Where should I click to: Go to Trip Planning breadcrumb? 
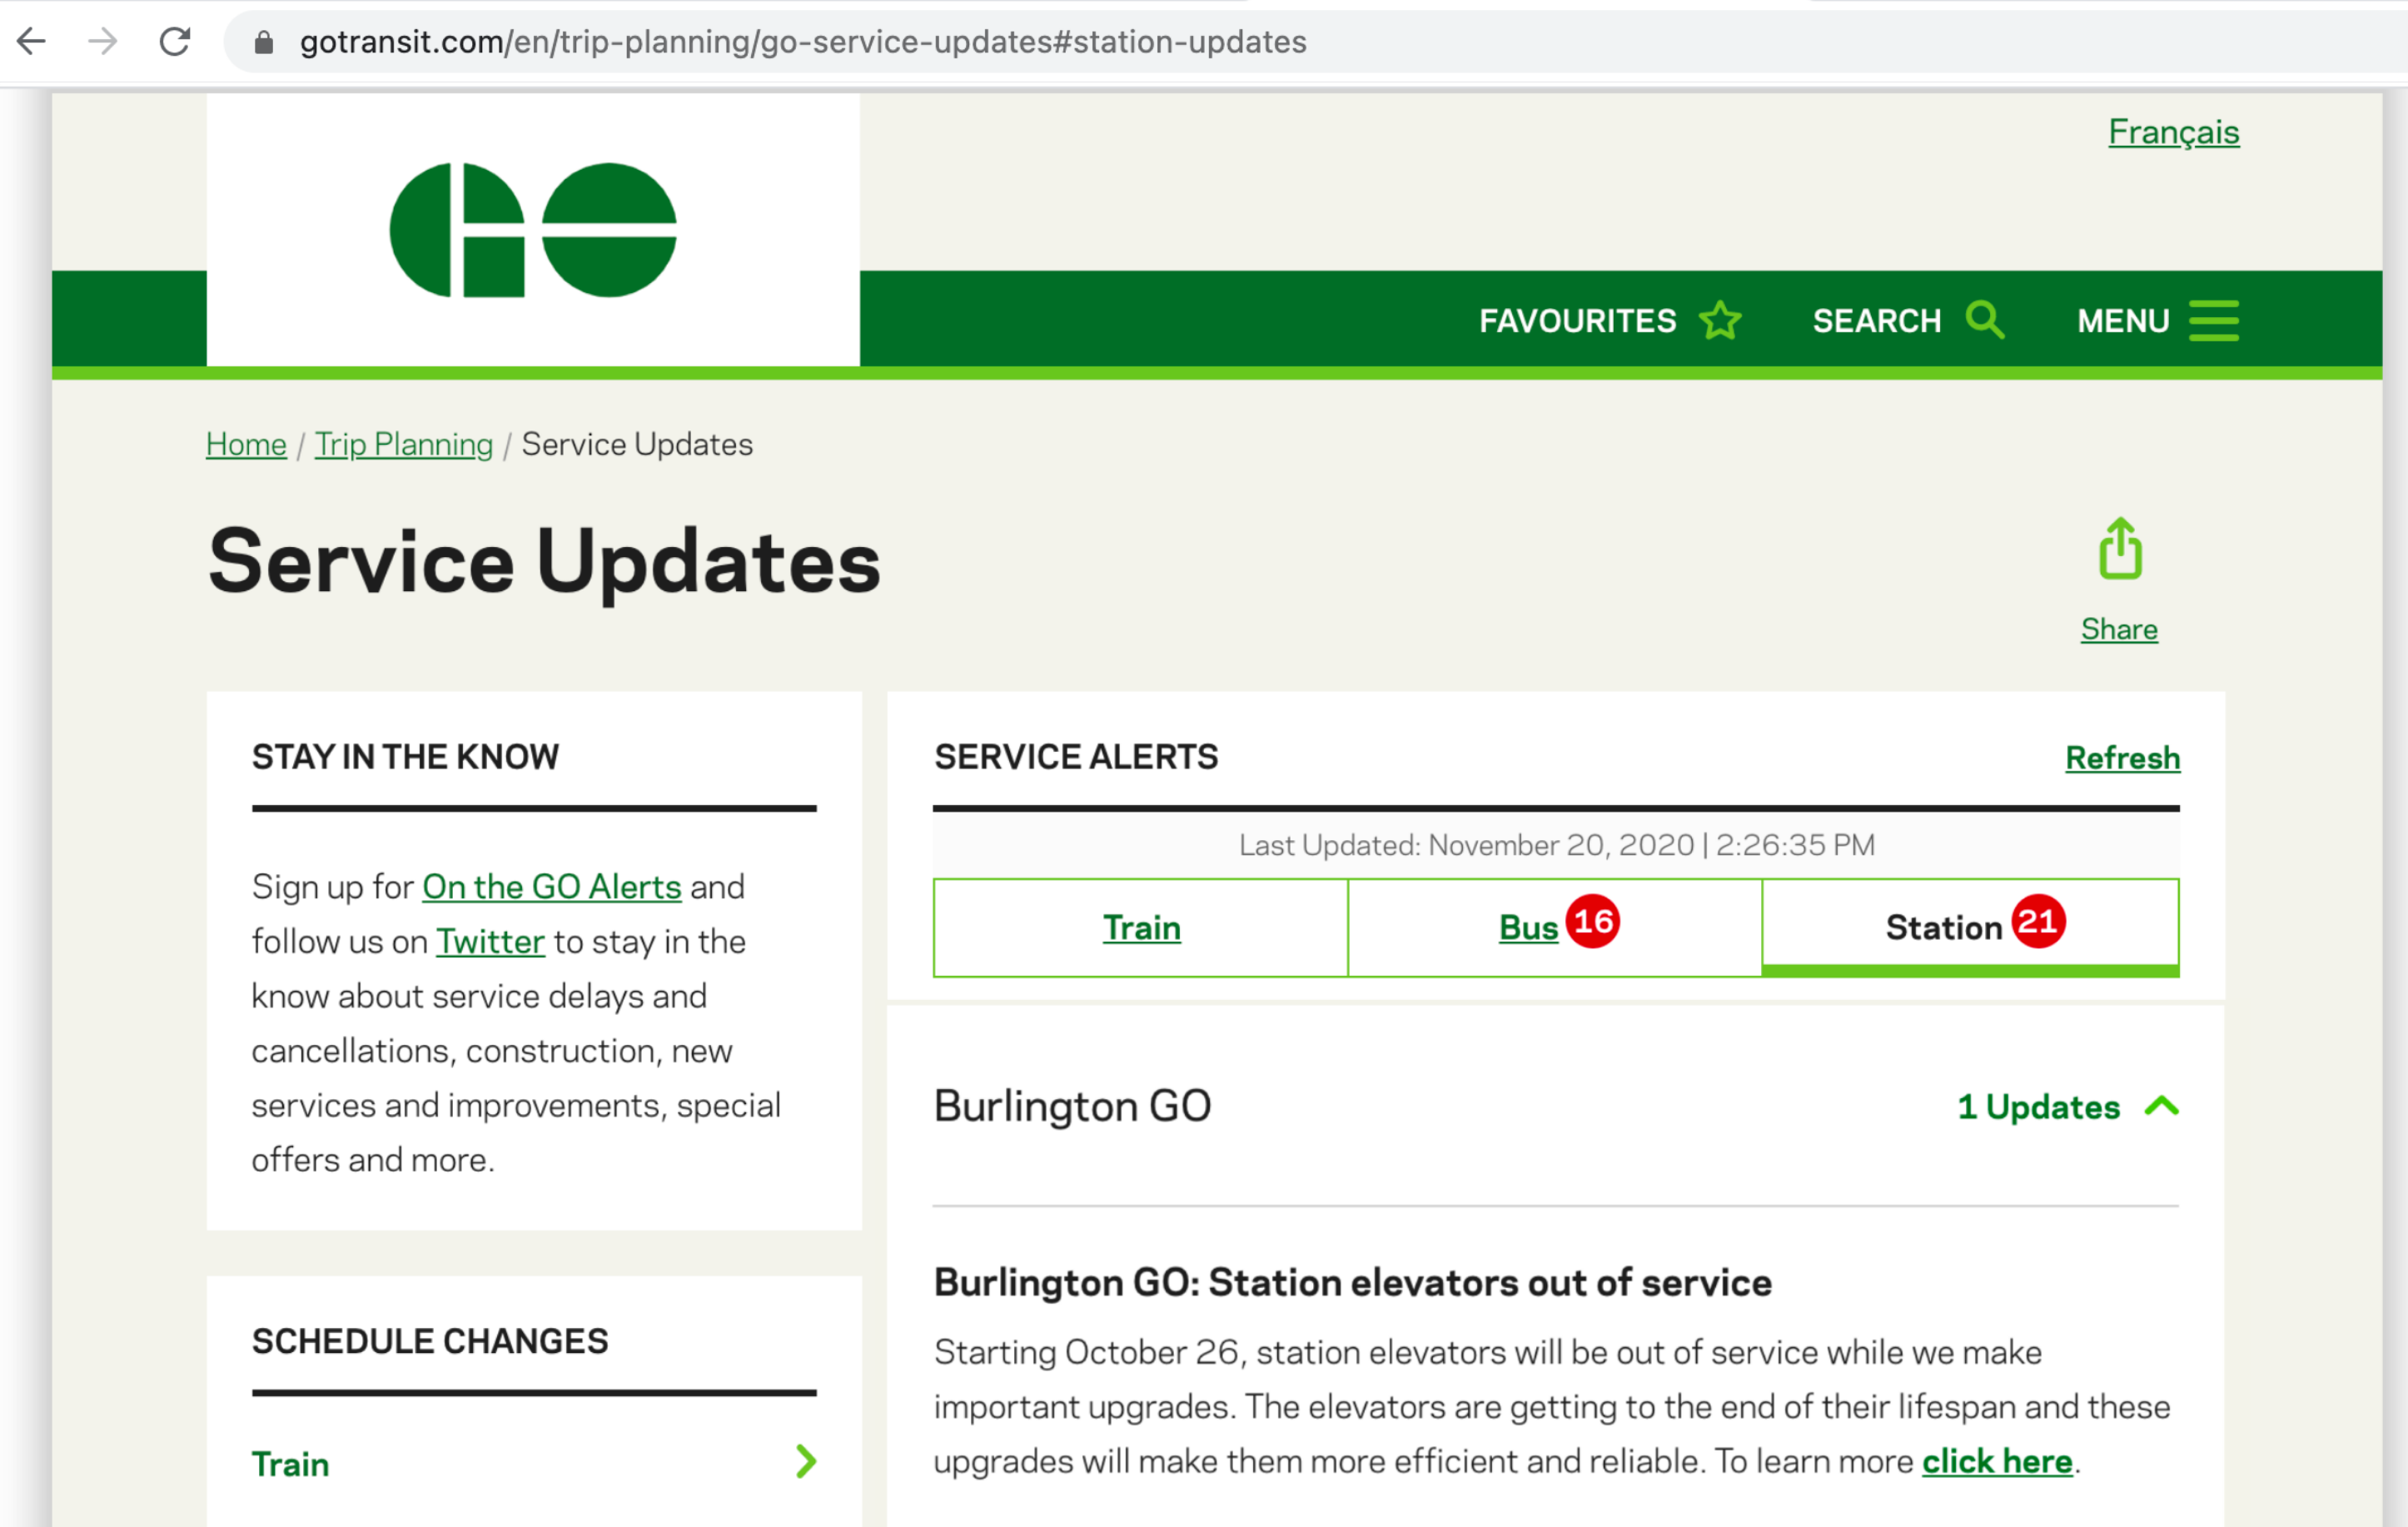404,444
